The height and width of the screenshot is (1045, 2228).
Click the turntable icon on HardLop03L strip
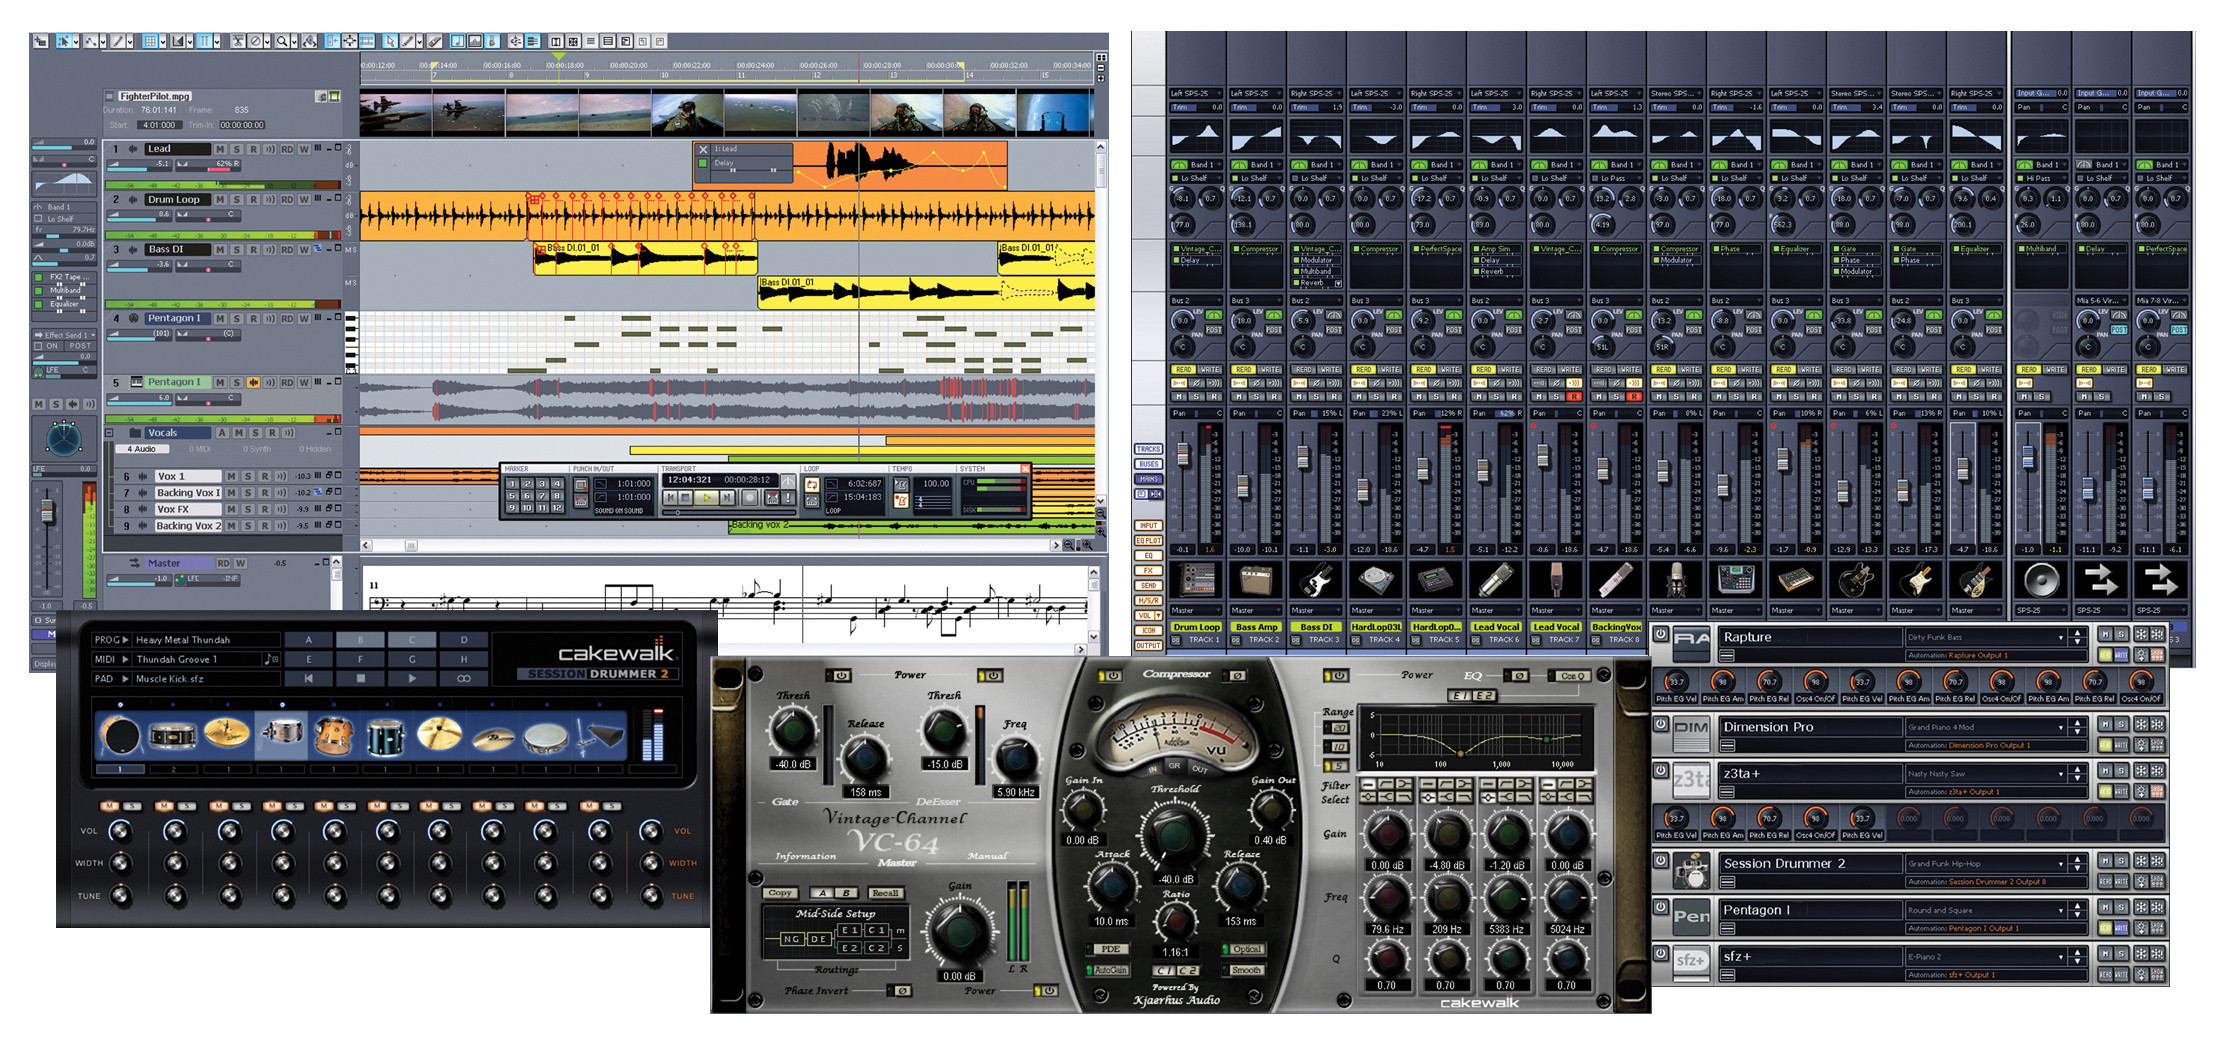pos(1376,580)
